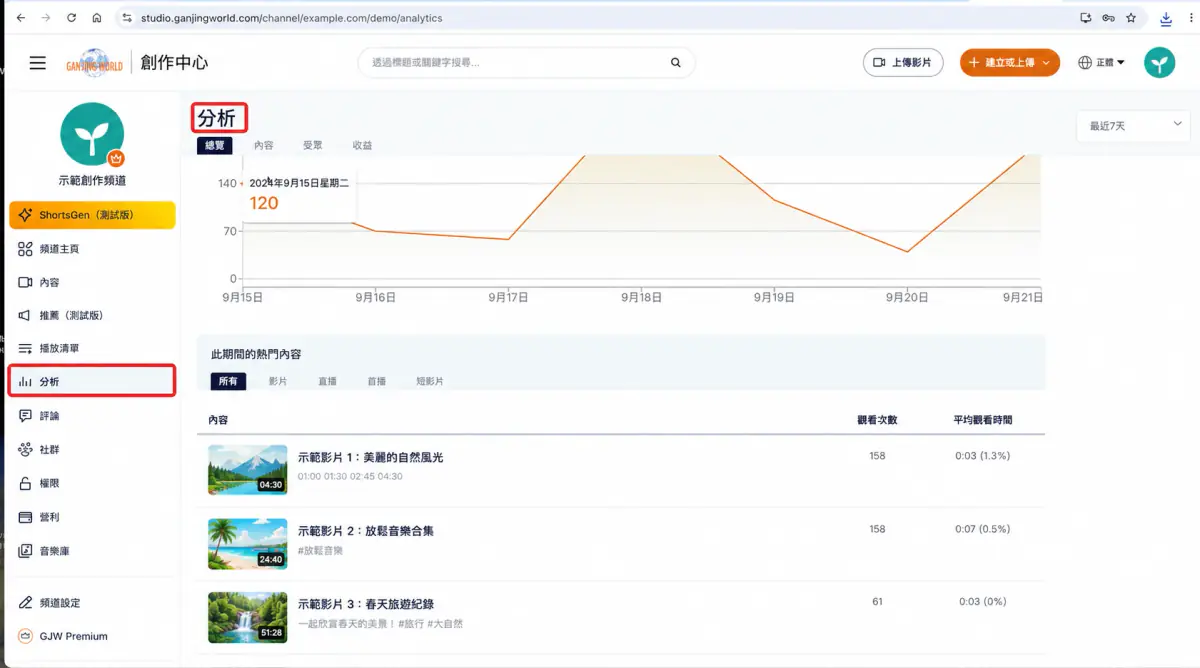The height and width of the screenshot is (668, 1200).
Task: Open video 示範影片 3：春天旅遊紀錄
Action: coord(366,604)
